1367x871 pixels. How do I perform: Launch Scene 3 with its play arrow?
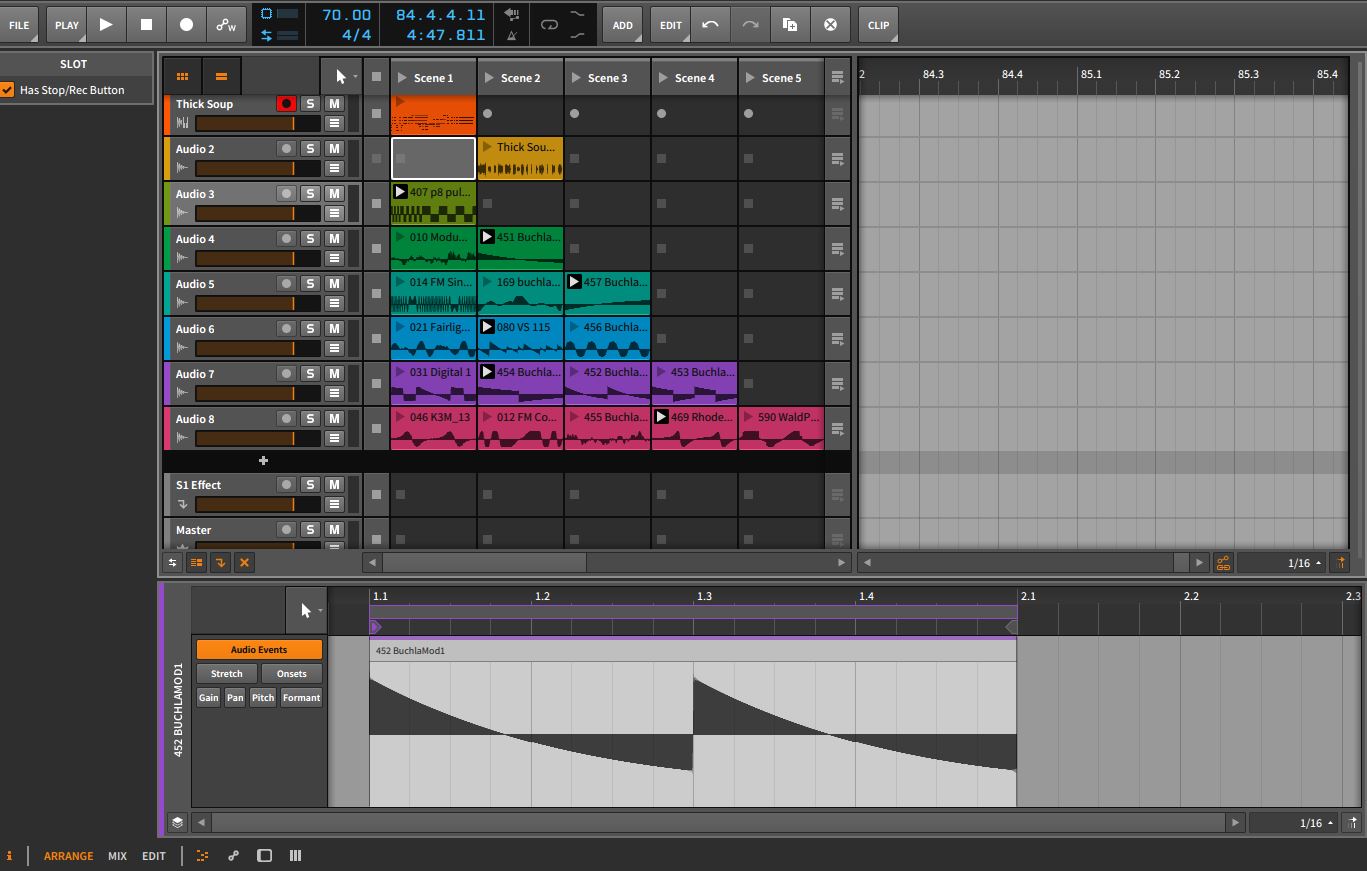576,78
